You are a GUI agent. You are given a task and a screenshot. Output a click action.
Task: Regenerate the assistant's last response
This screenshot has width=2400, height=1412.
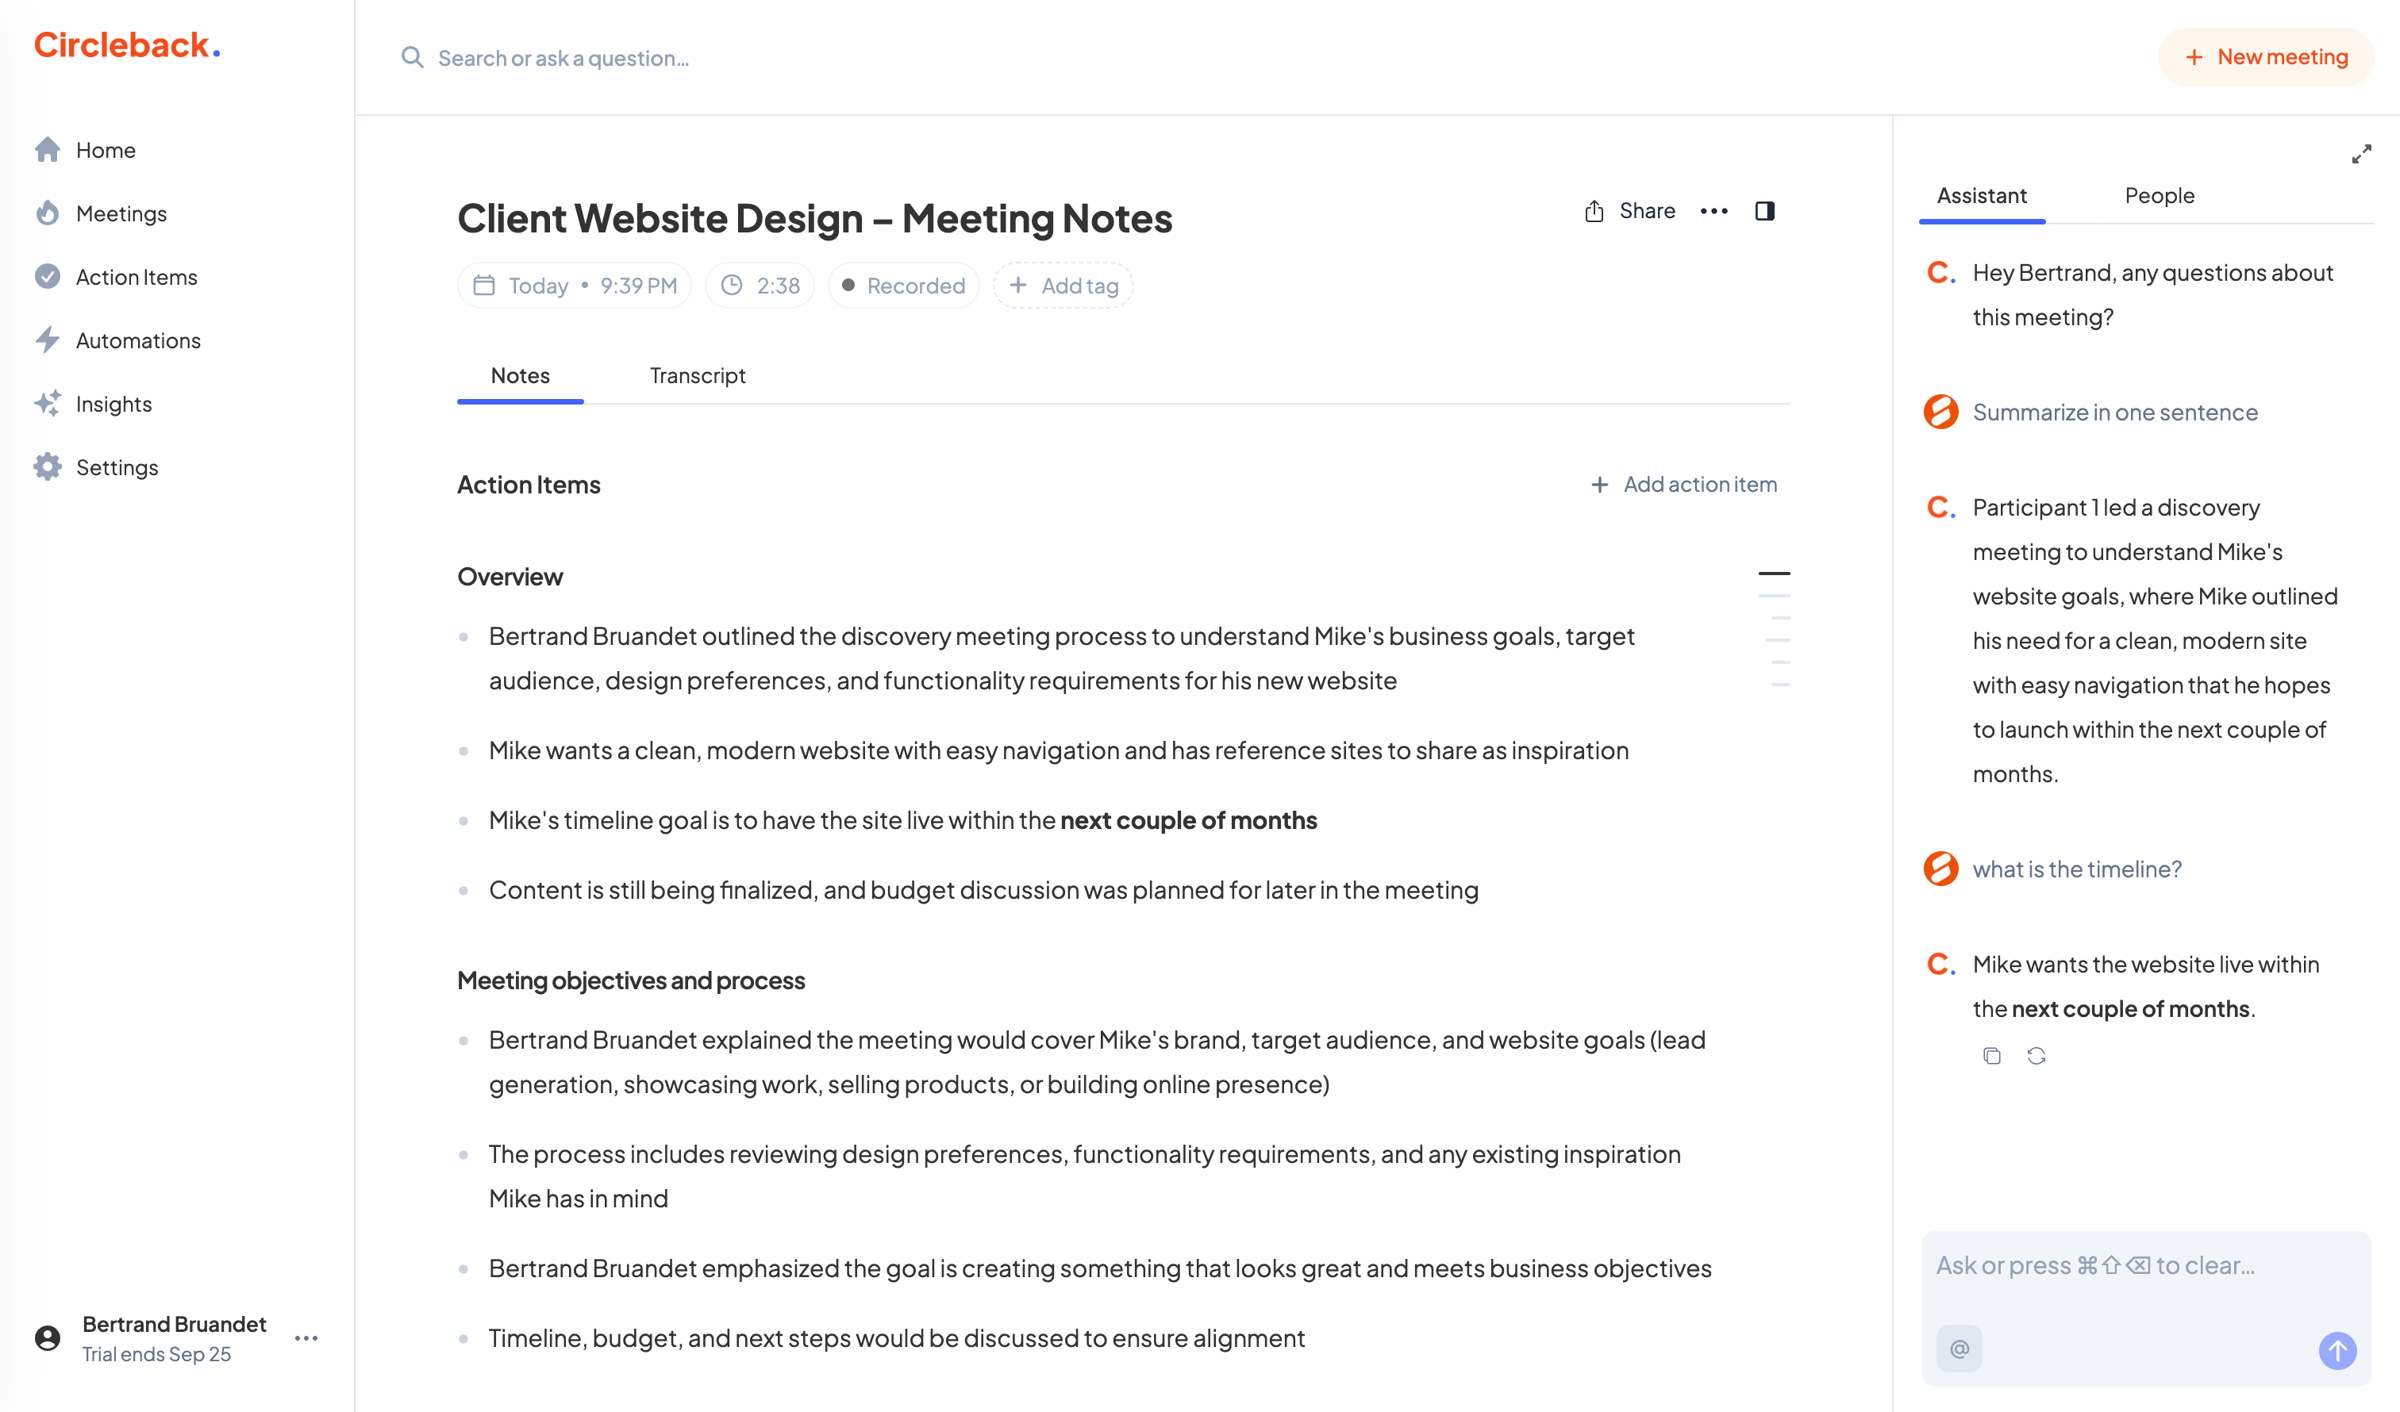click(x=2036, y=1056)
